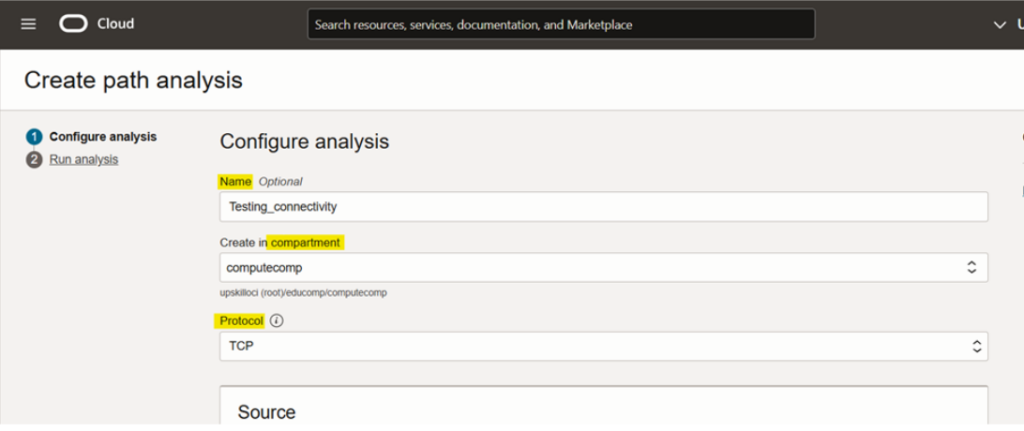Go to the Run analysis step

click(x=84, y=159)
